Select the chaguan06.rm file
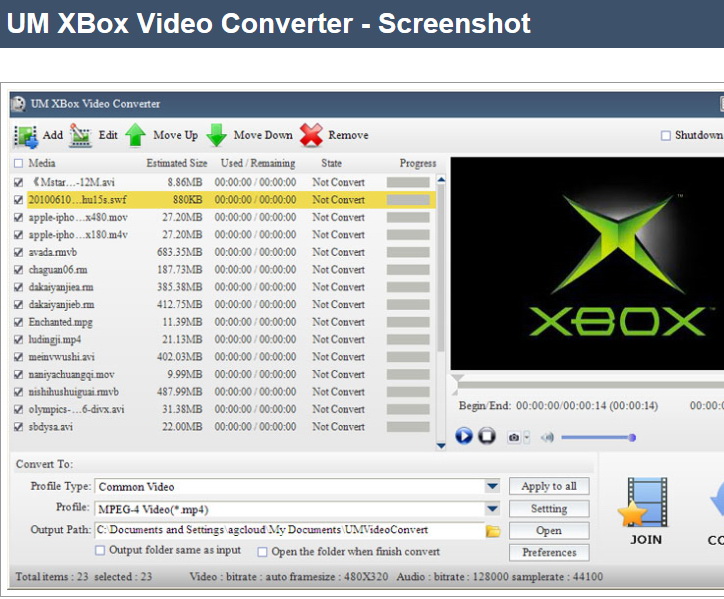724x599 pixels. [58, 270]
